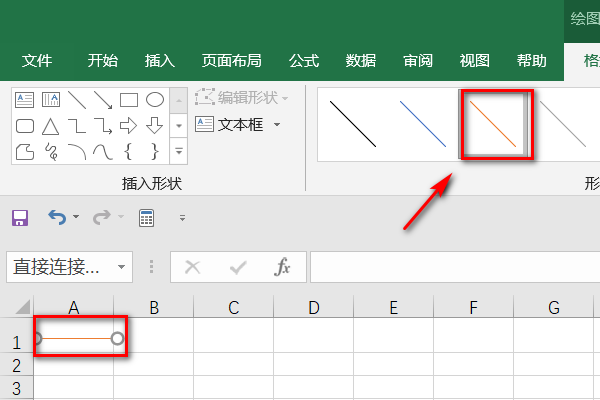Select column D header
Image resolution: width=600 pixels, height=400 pixels.
(314, 307)
